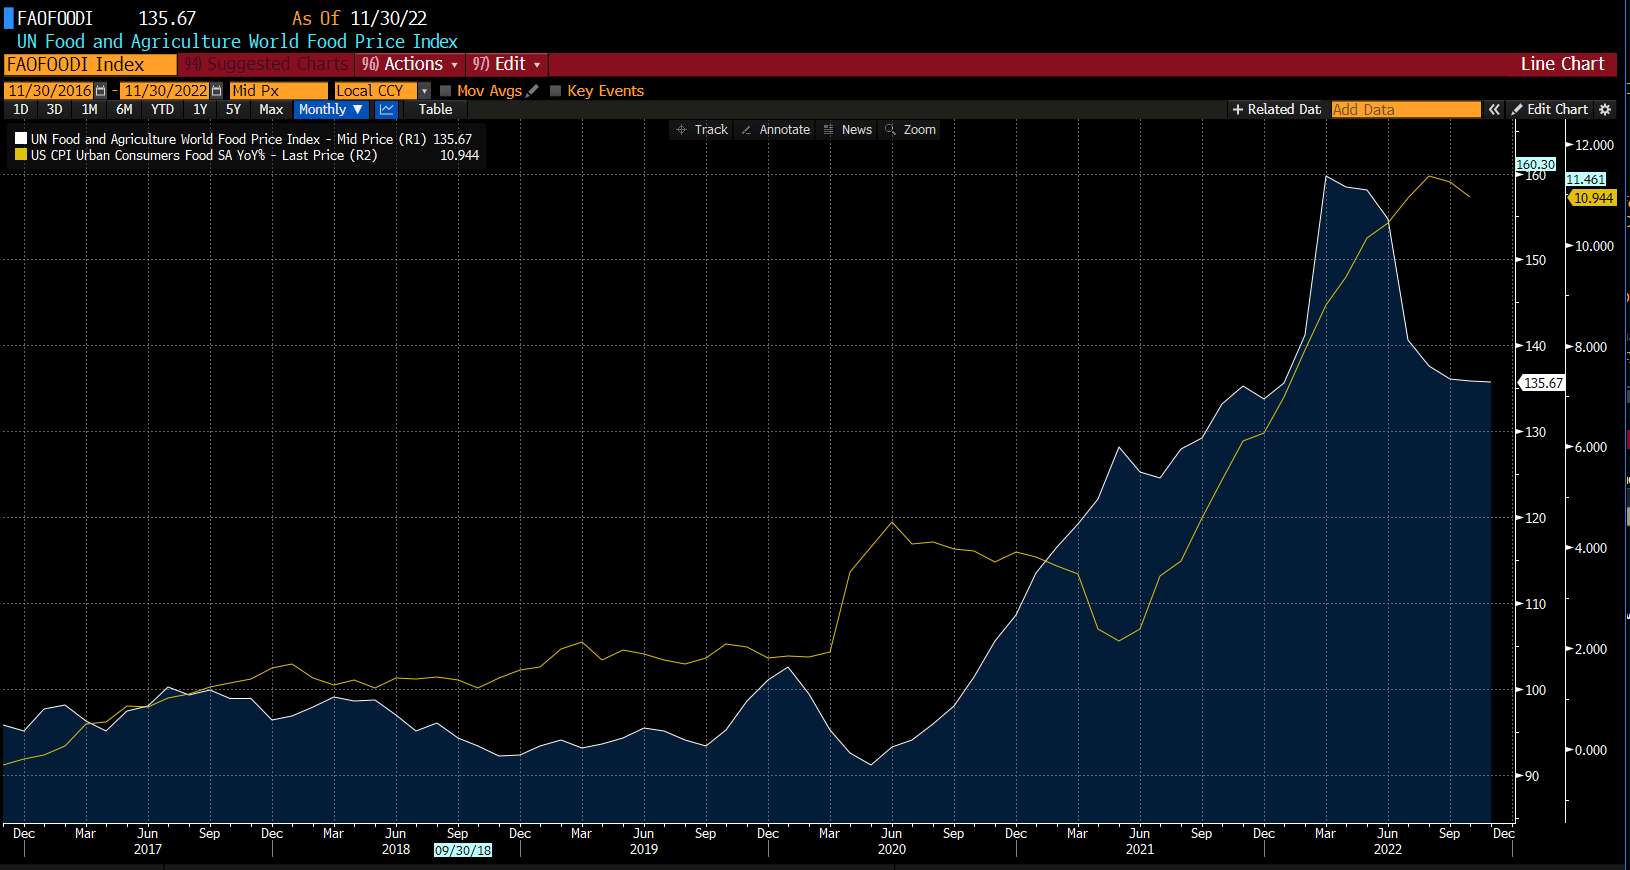
Task: Enable the Mov Avgs checkbox
Action: [x=446, y=91]
